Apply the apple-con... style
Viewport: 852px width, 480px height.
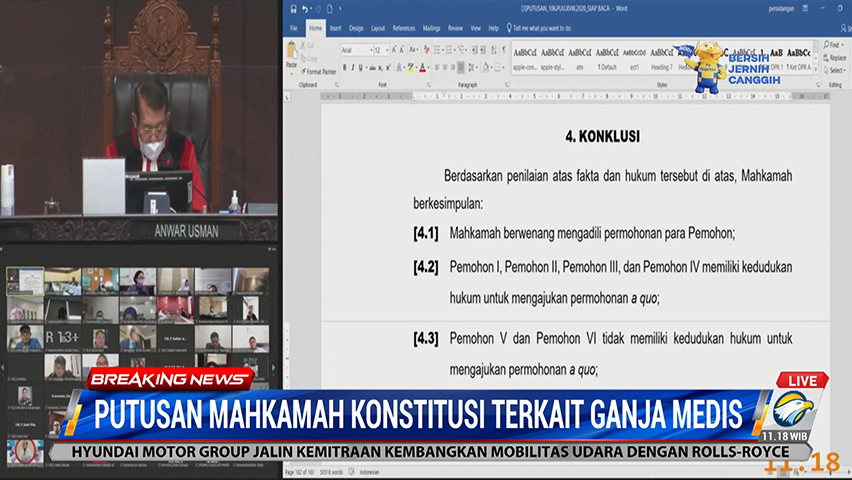pos(525,59)
